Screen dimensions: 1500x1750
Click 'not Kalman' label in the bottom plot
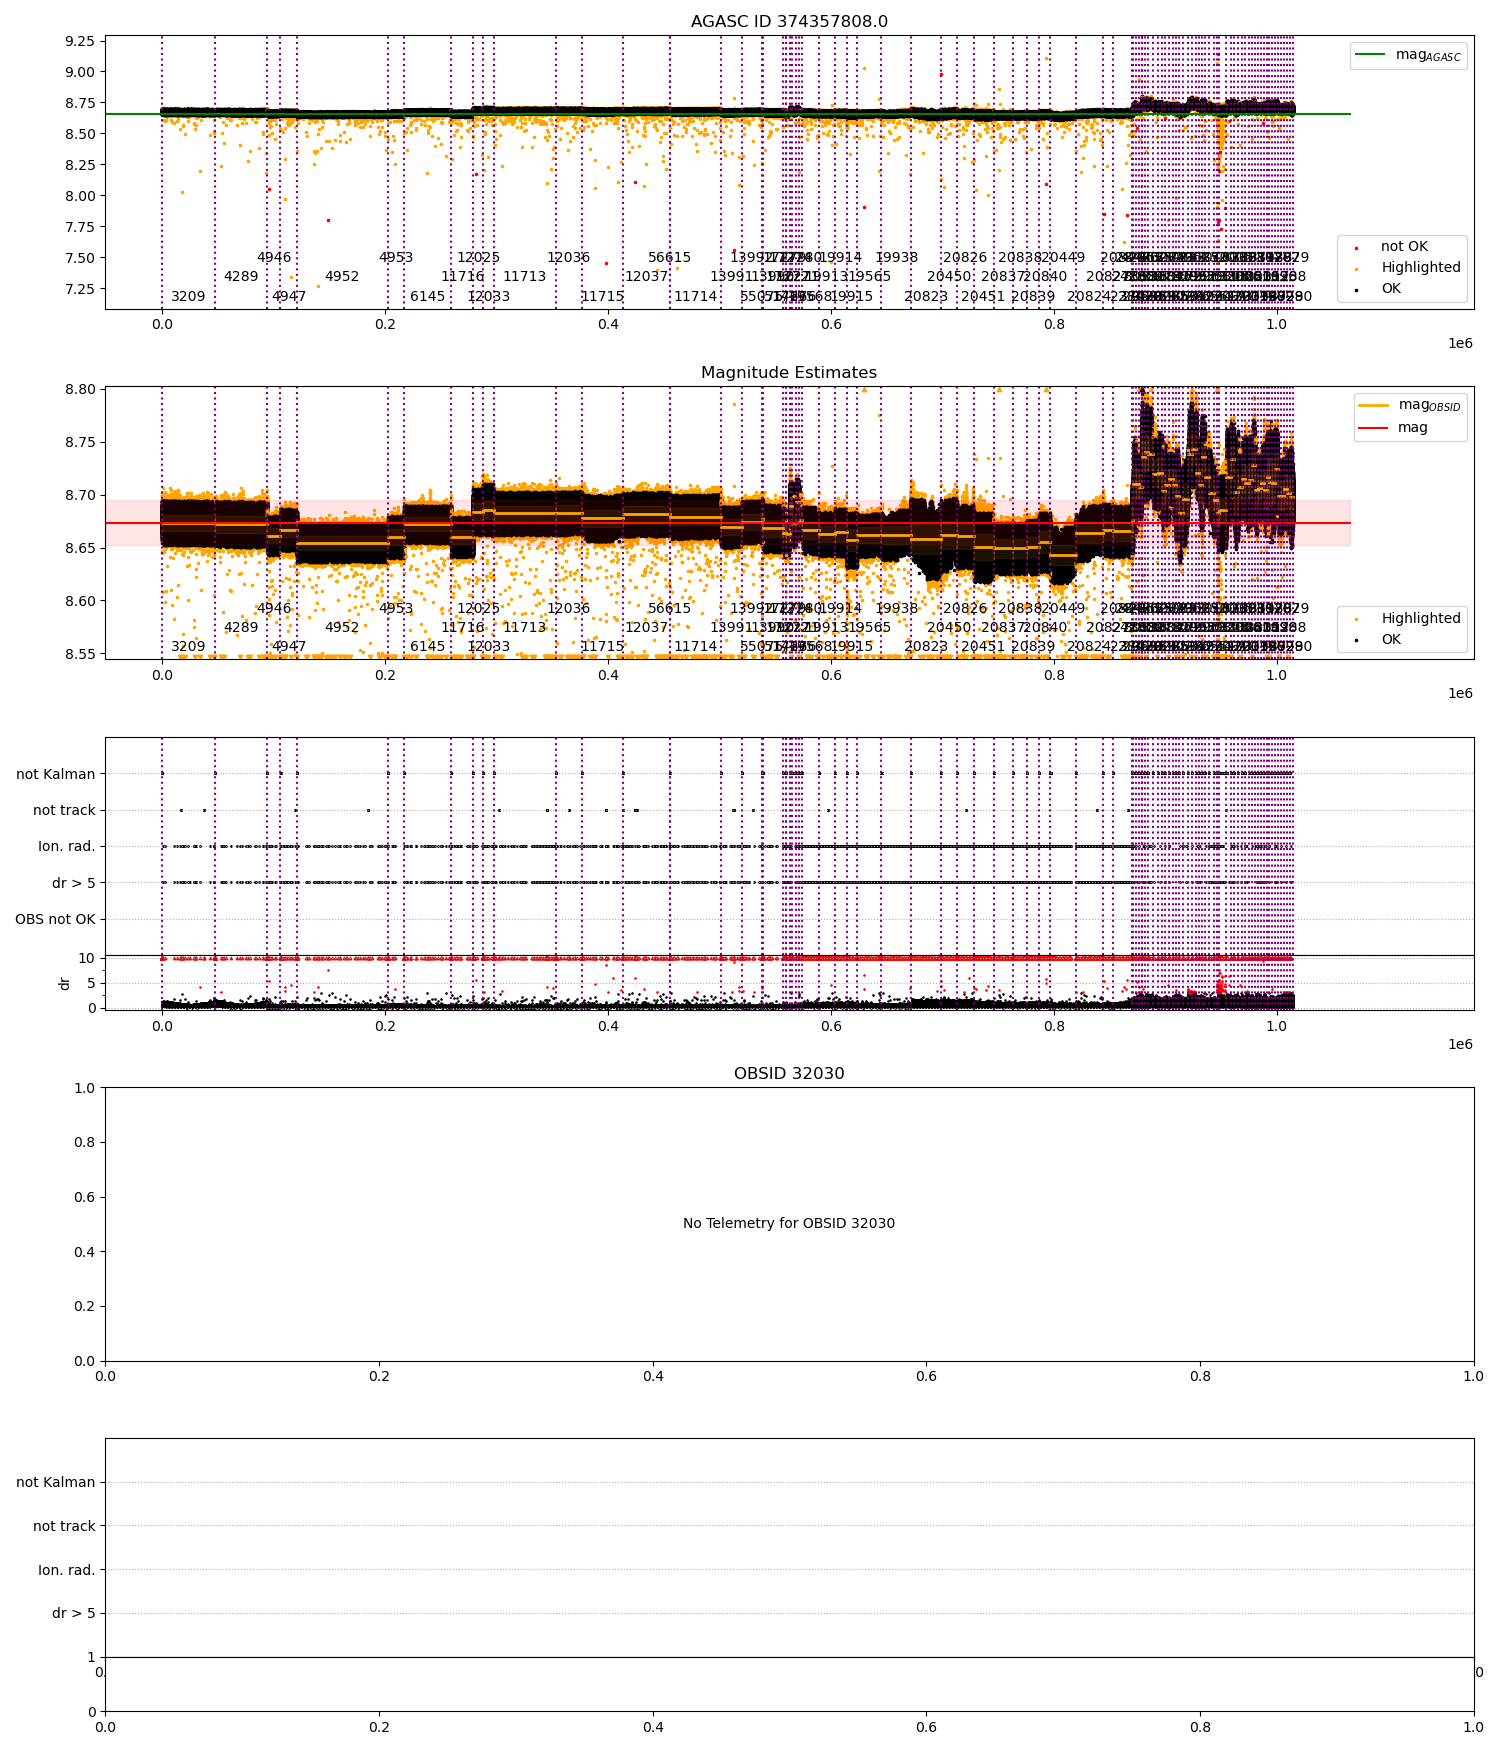[x=56, y=1483]
